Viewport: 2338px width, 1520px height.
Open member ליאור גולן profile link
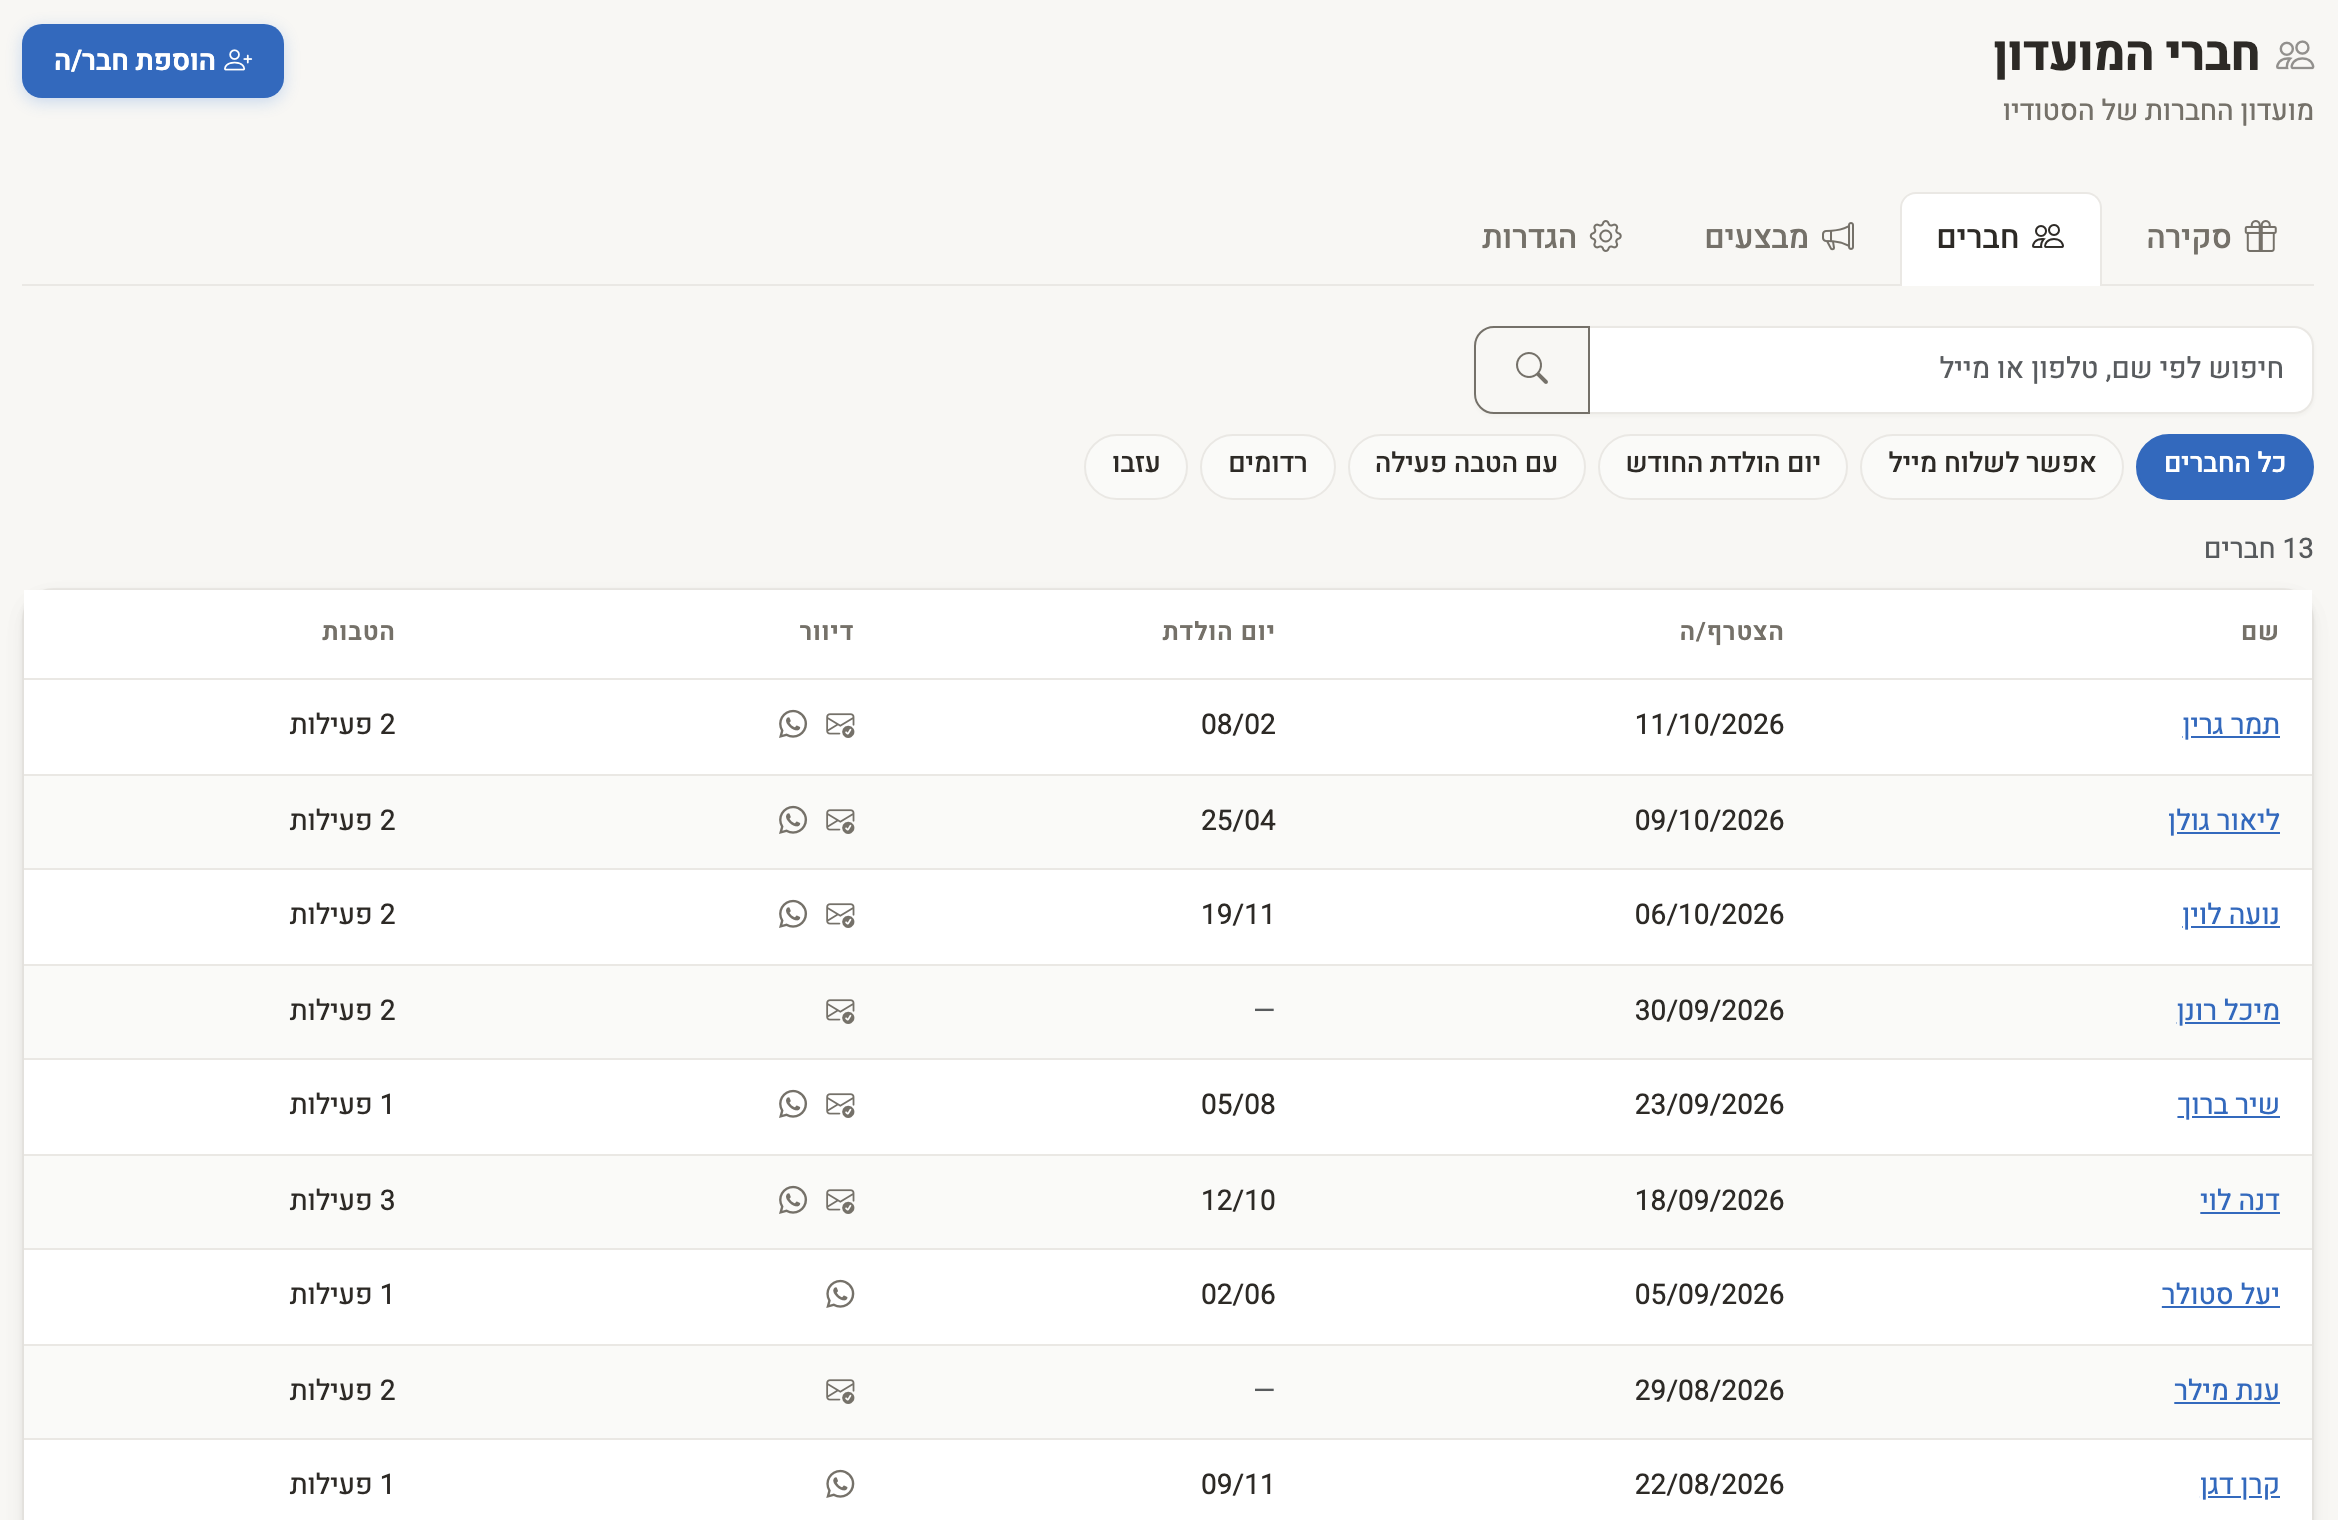tap(2224, 820)
